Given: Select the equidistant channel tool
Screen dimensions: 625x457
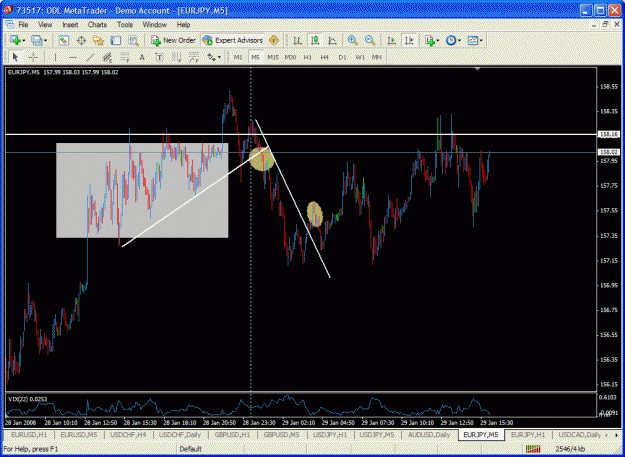Looking at the screenshot, I should pos(107,57).
